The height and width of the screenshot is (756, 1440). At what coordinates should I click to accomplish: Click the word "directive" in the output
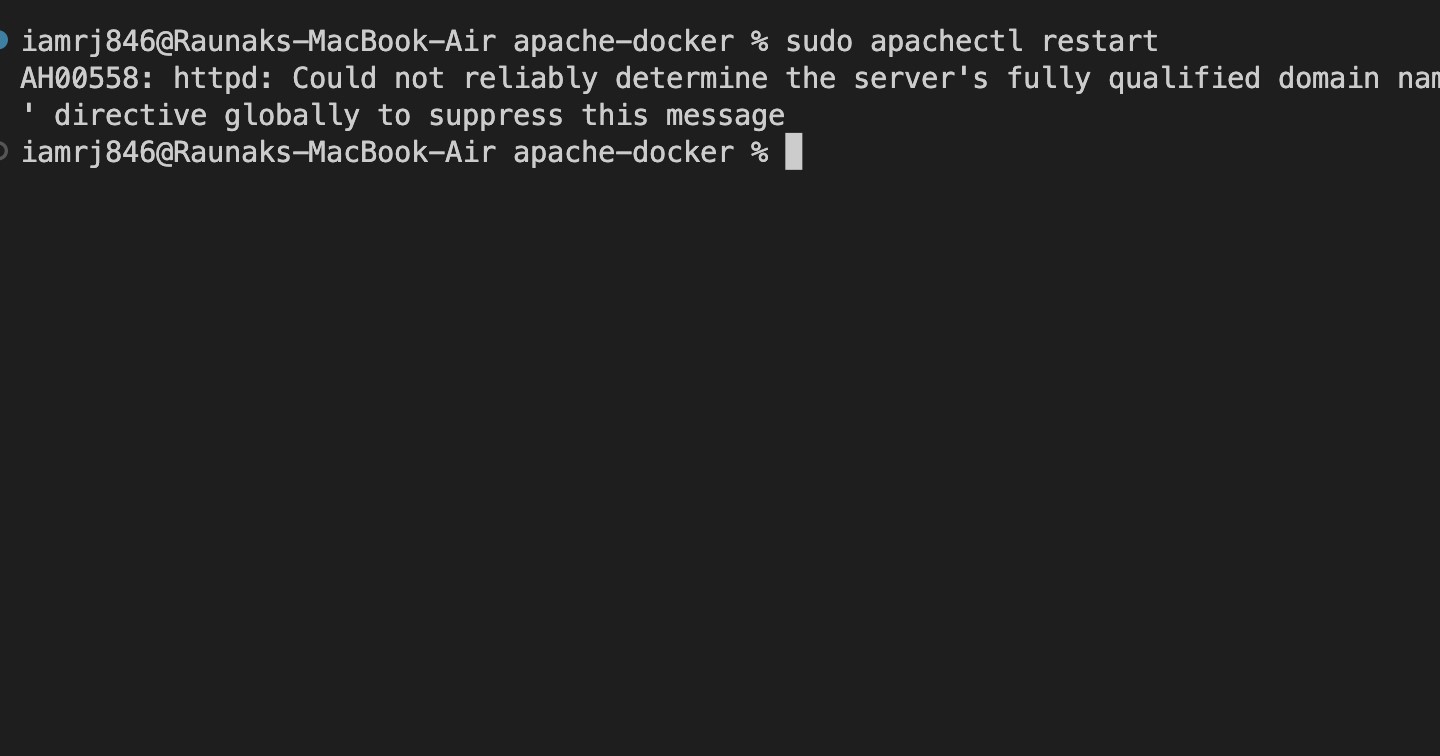pos(129,116)
